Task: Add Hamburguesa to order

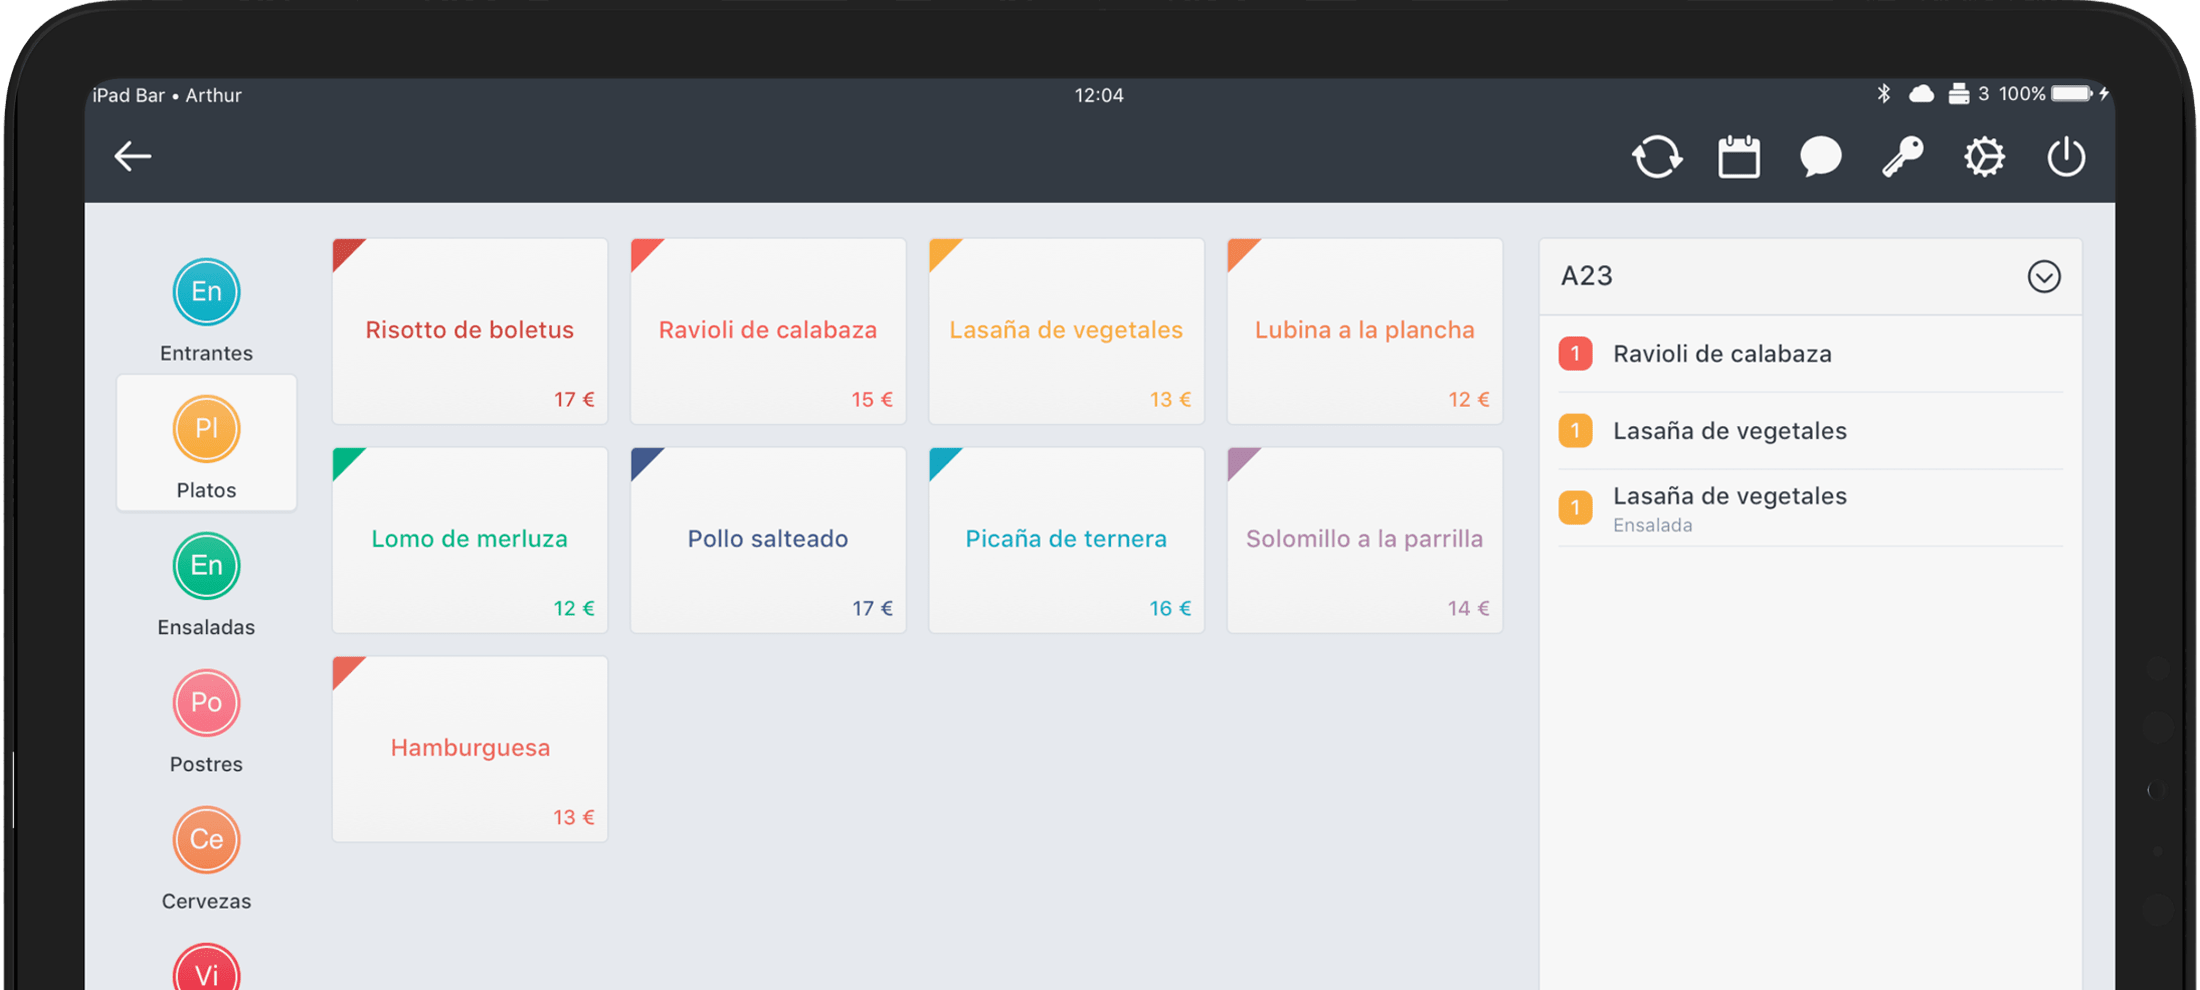Action: [x=470, y=749]
